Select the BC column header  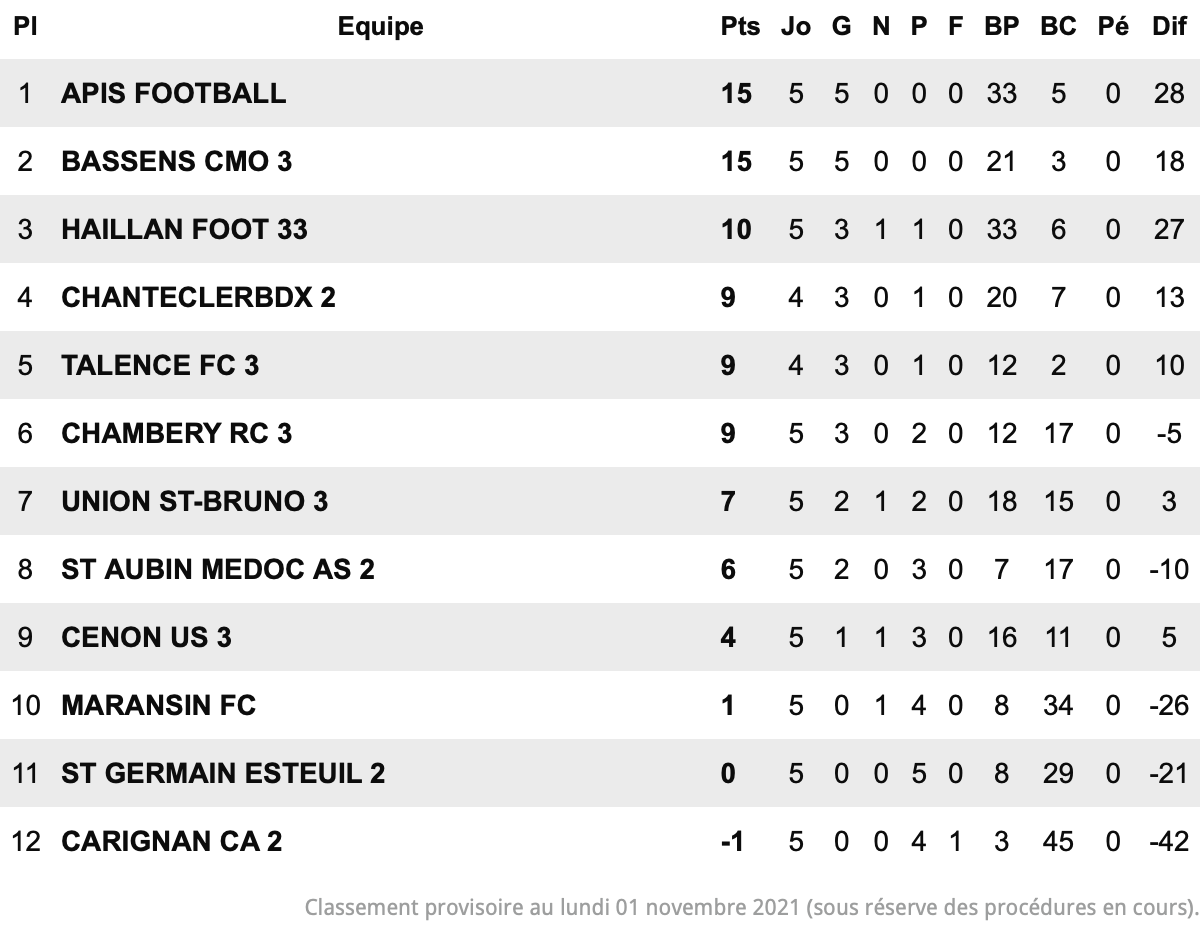point(1058,27)
